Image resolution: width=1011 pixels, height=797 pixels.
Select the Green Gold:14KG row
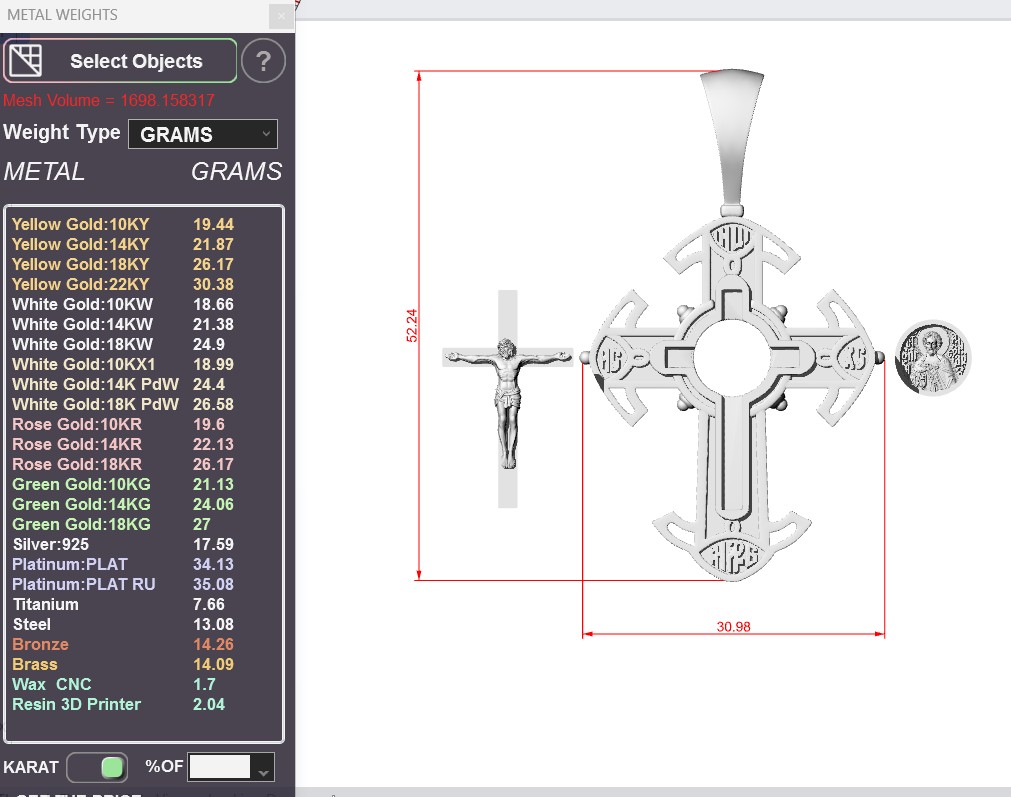coord(123,504)
